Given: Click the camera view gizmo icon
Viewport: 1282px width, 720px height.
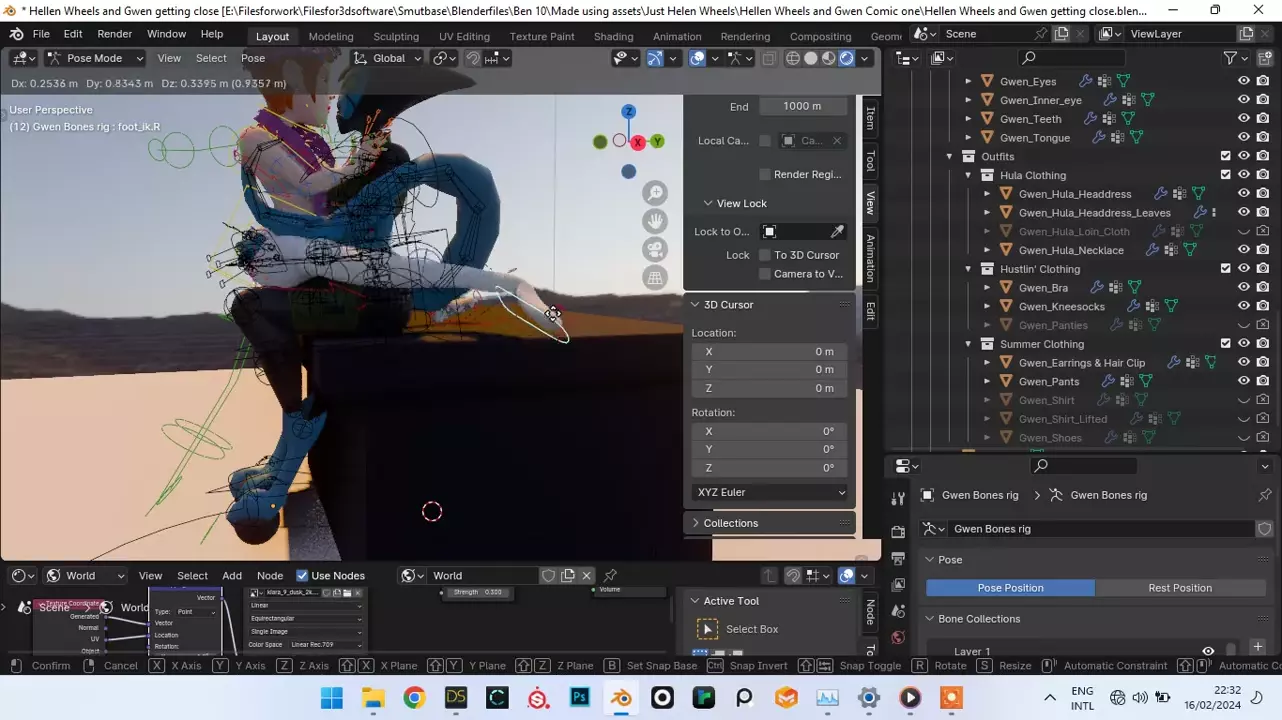Looking at the screenshot, I should pos(655,250).
